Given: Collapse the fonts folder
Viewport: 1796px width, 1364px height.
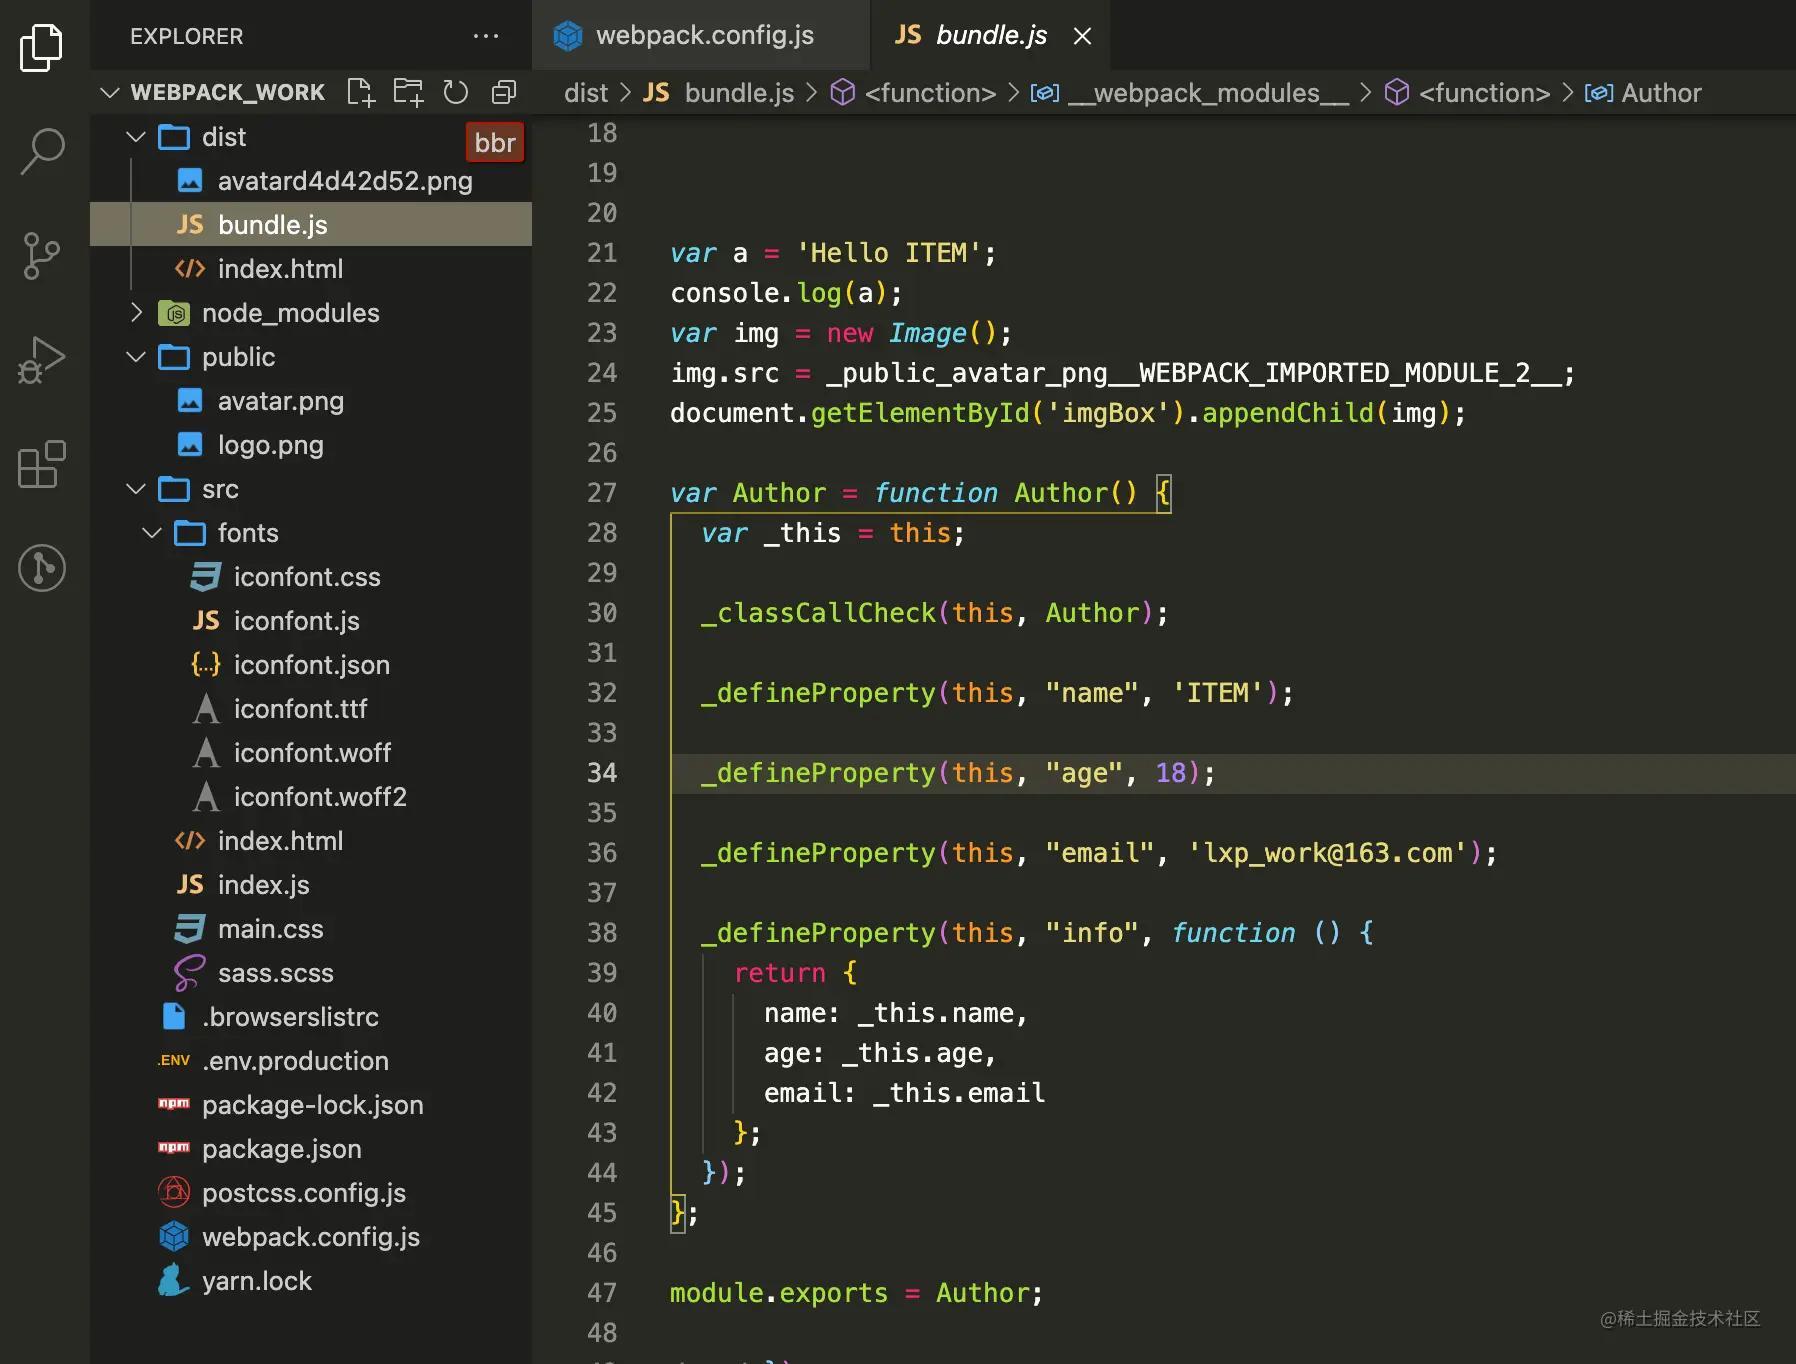Looking at the screenshot, I should [x=153, y=533].
